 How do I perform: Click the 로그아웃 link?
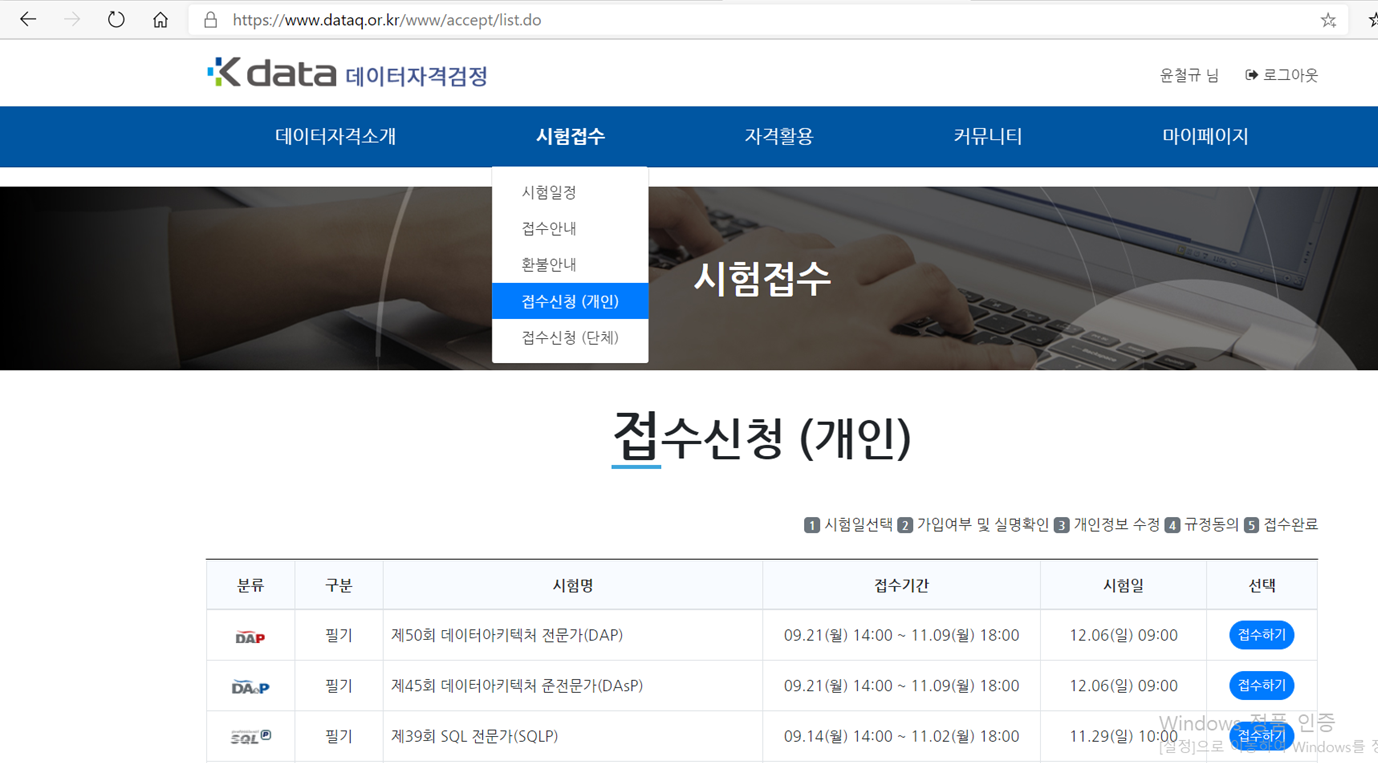[1288, 74]
